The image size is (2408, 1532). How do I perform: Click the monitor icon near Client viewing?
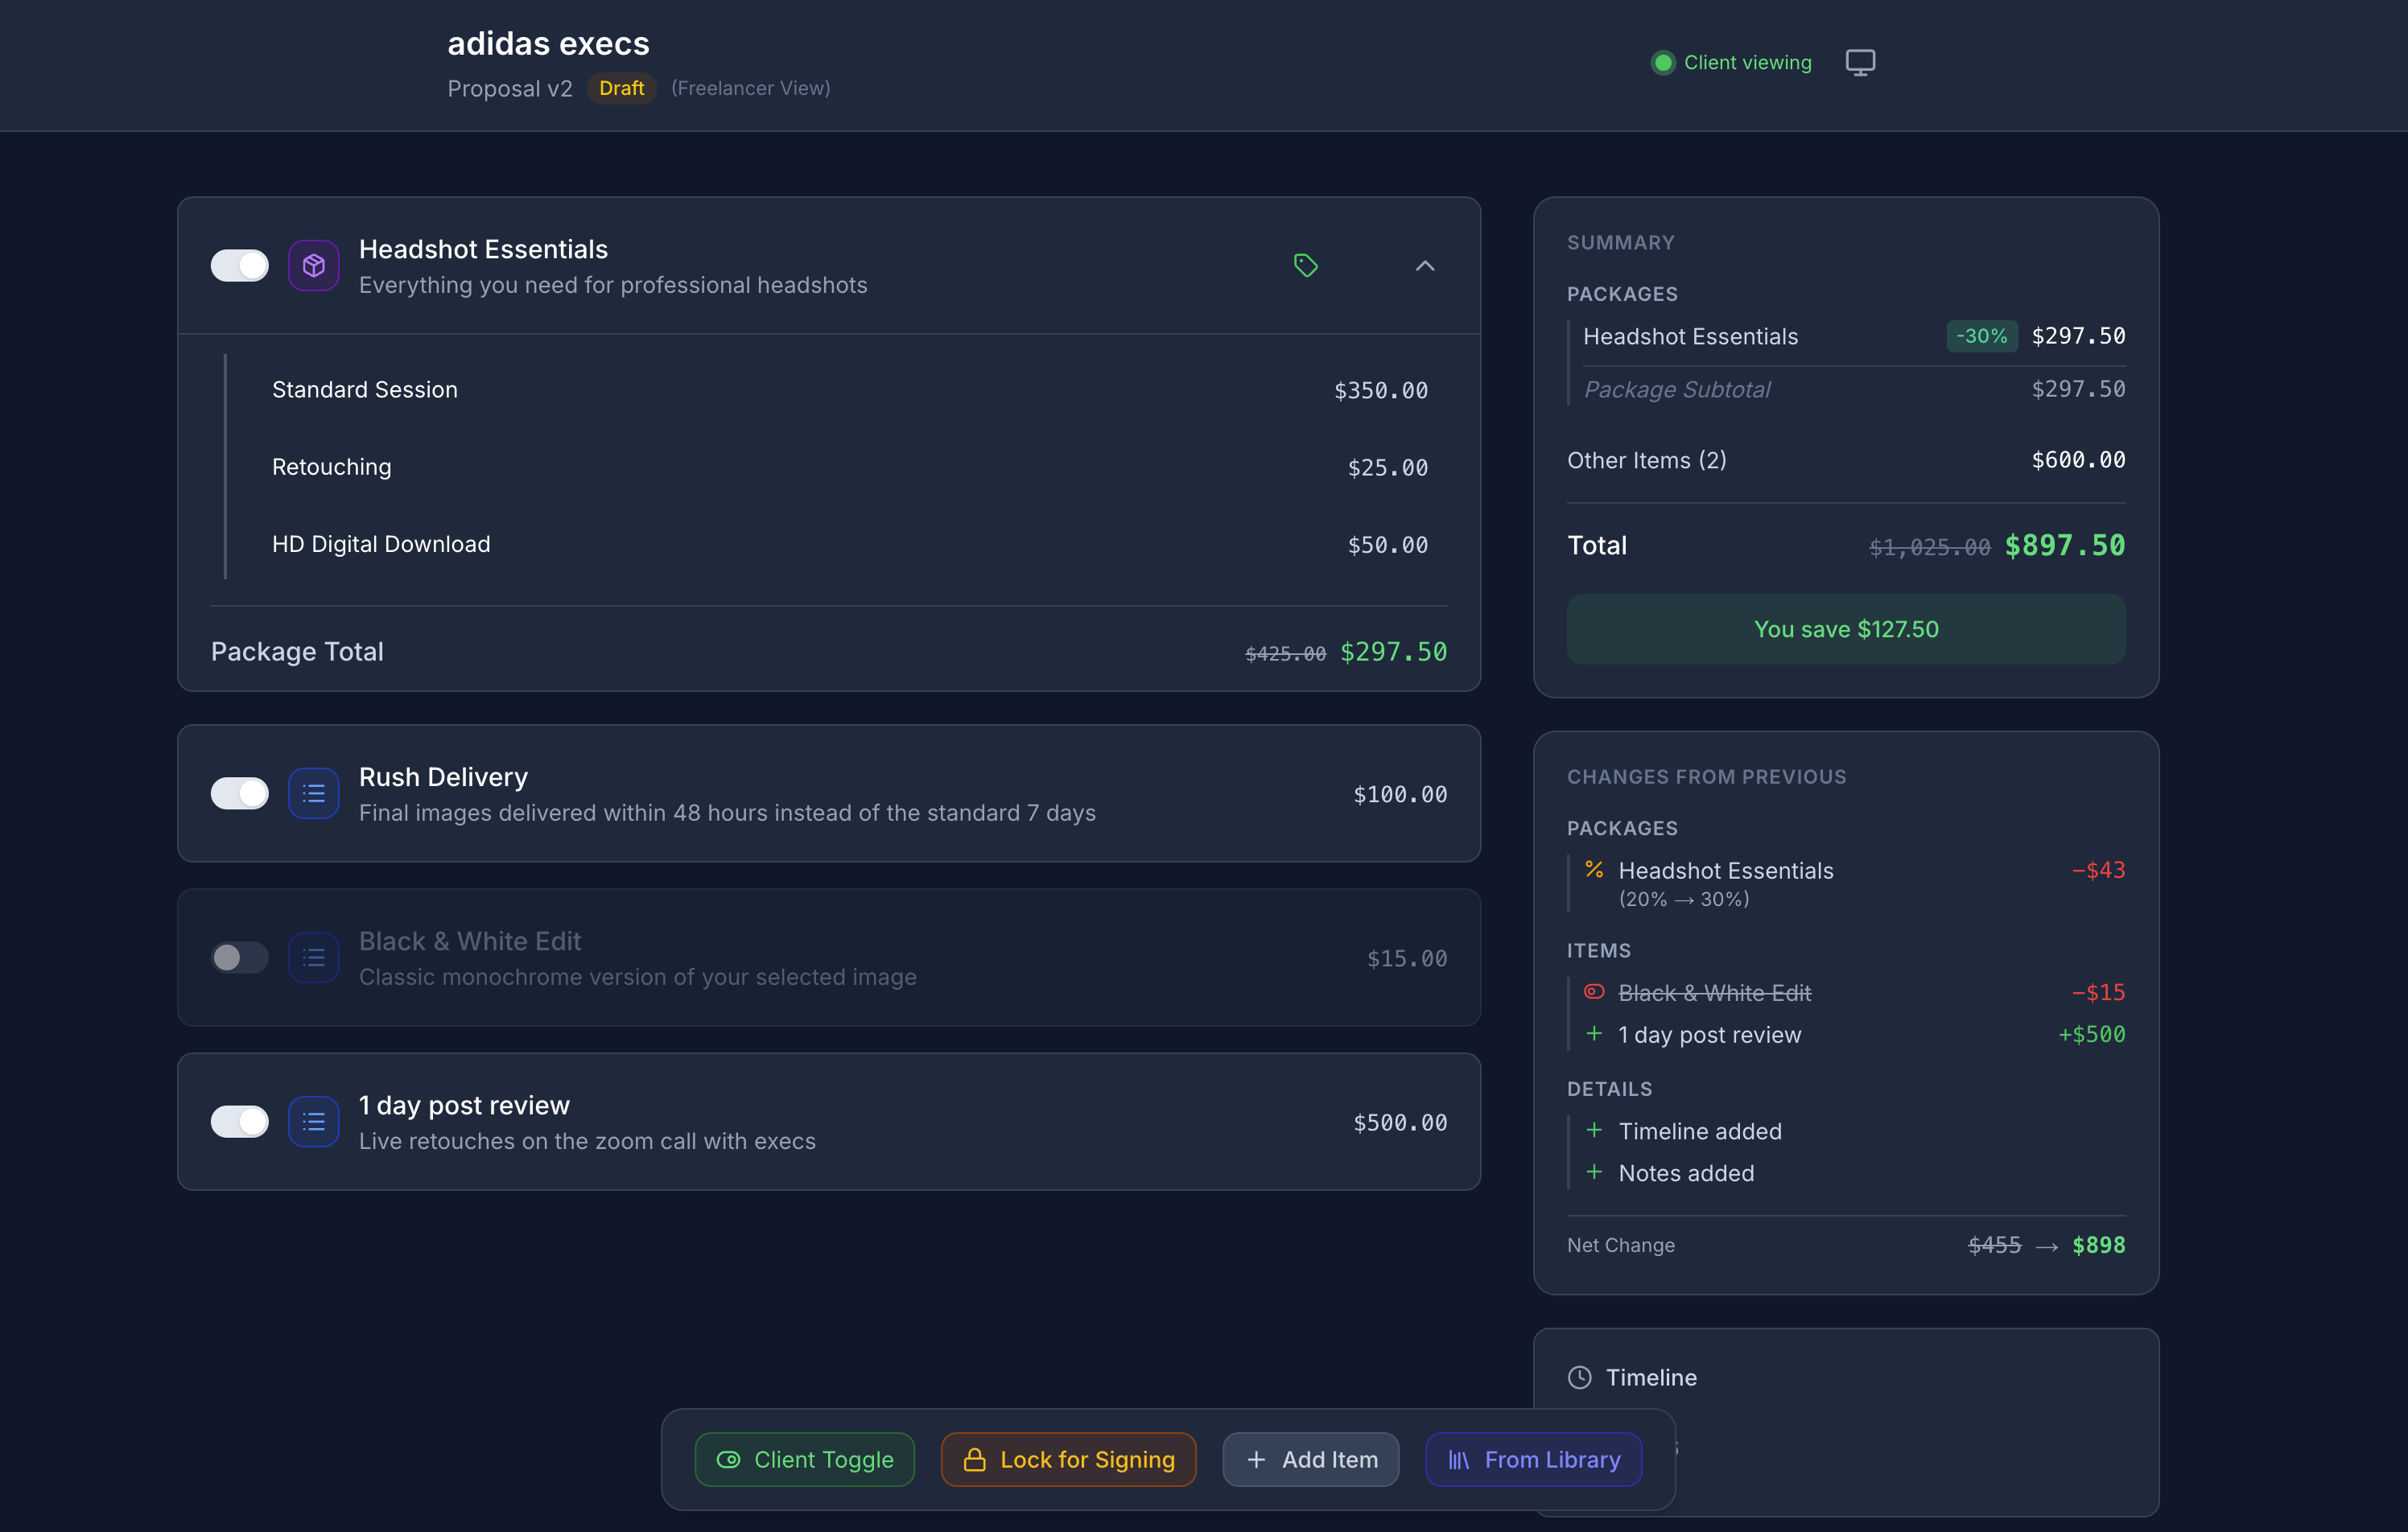click(x=1860, y=62)
